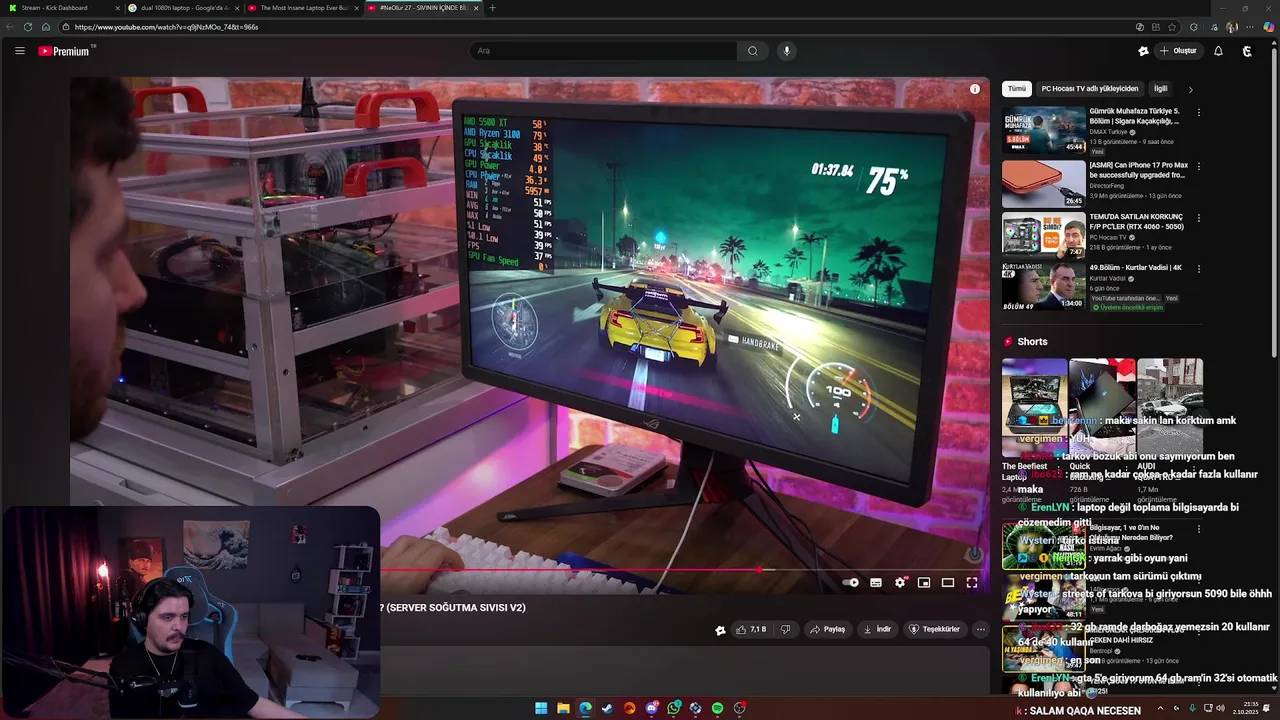The width and height of the screenshot is (1280, 720).
Task: Click the Oluştur create button
Action: 1177,51
